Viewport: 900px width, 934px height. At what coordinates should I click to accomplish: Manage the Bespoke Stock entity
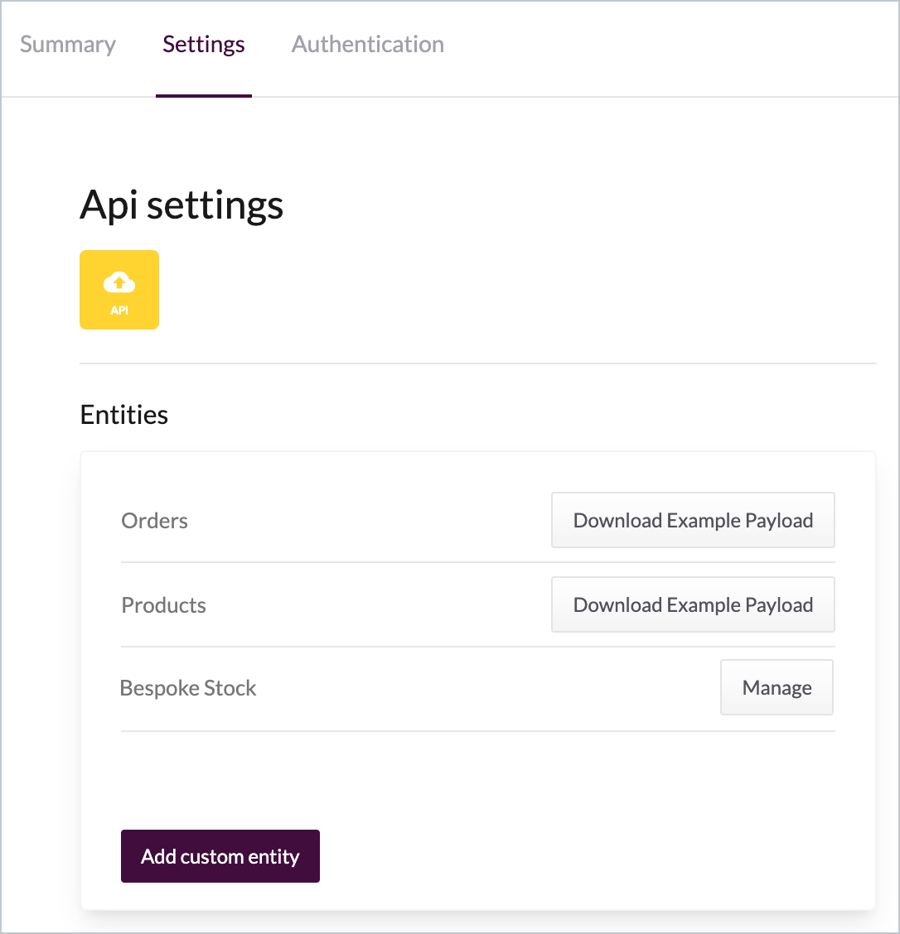(x=776, y=688)
